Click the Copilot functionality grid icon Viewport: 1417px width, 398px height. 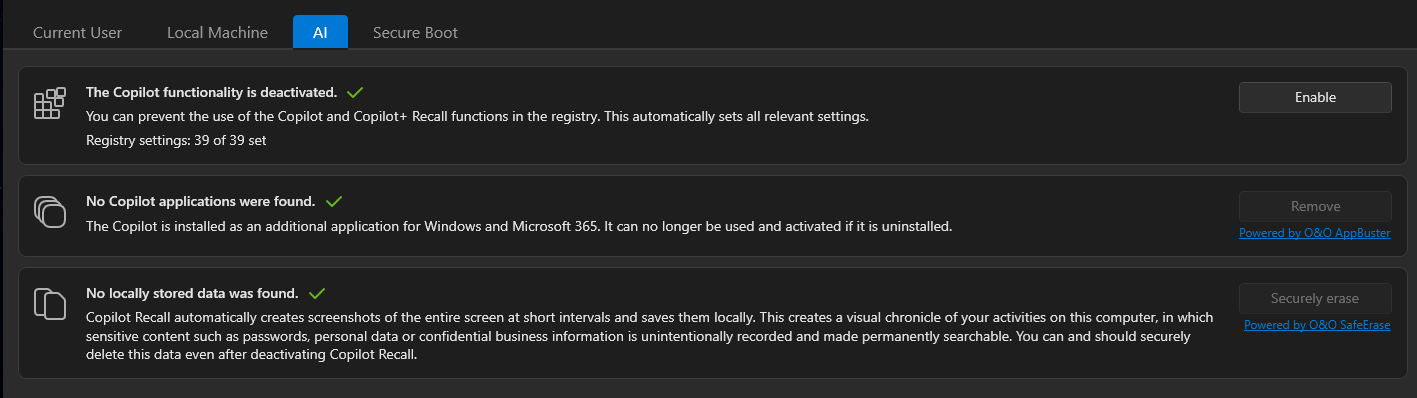coord(49,103)
